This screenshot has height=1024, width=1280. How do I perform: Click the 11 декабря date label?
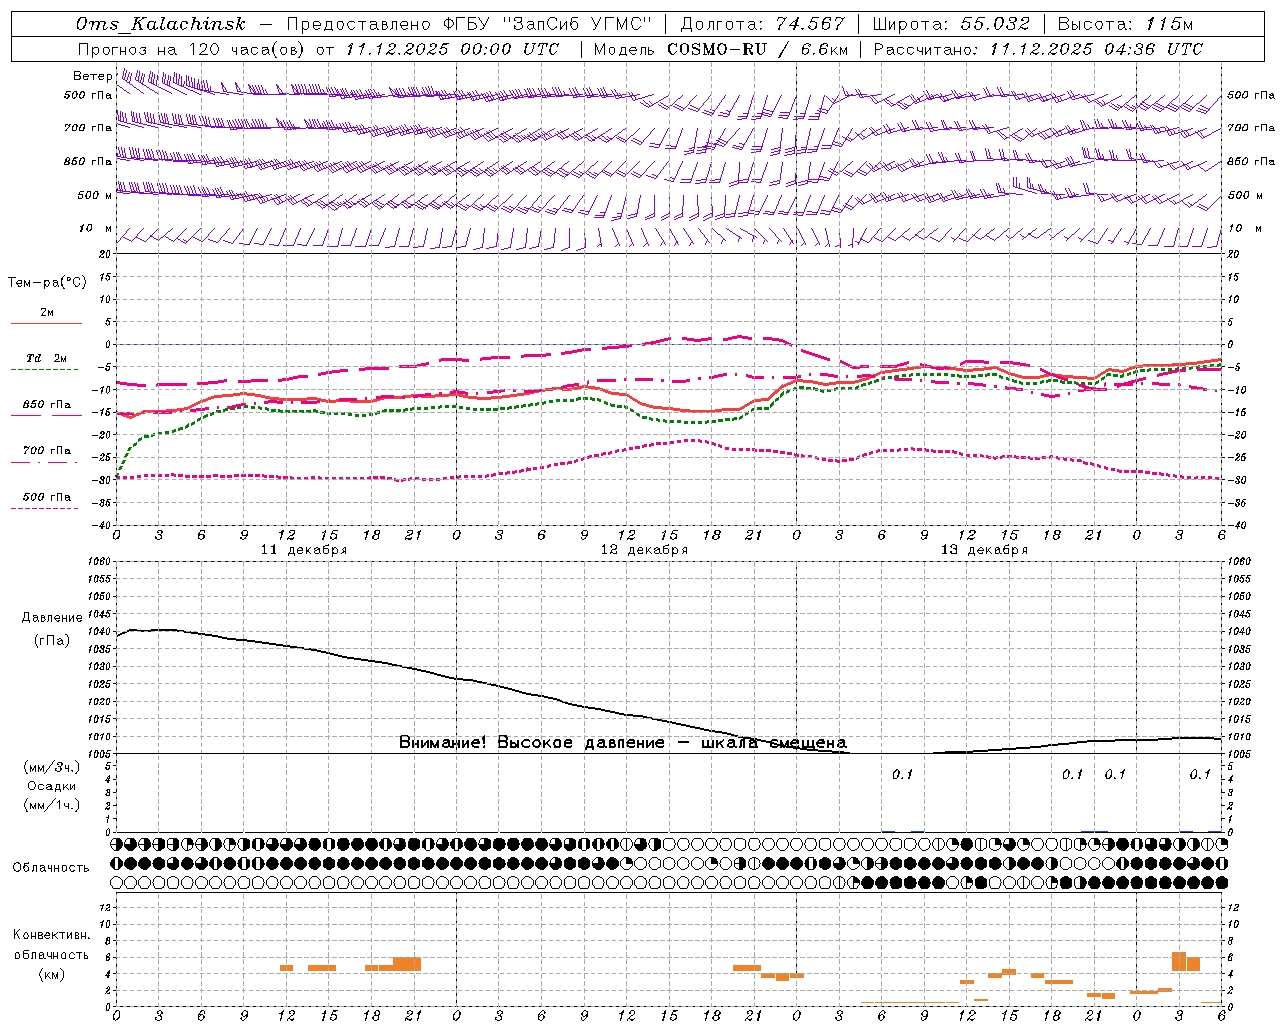304,550
